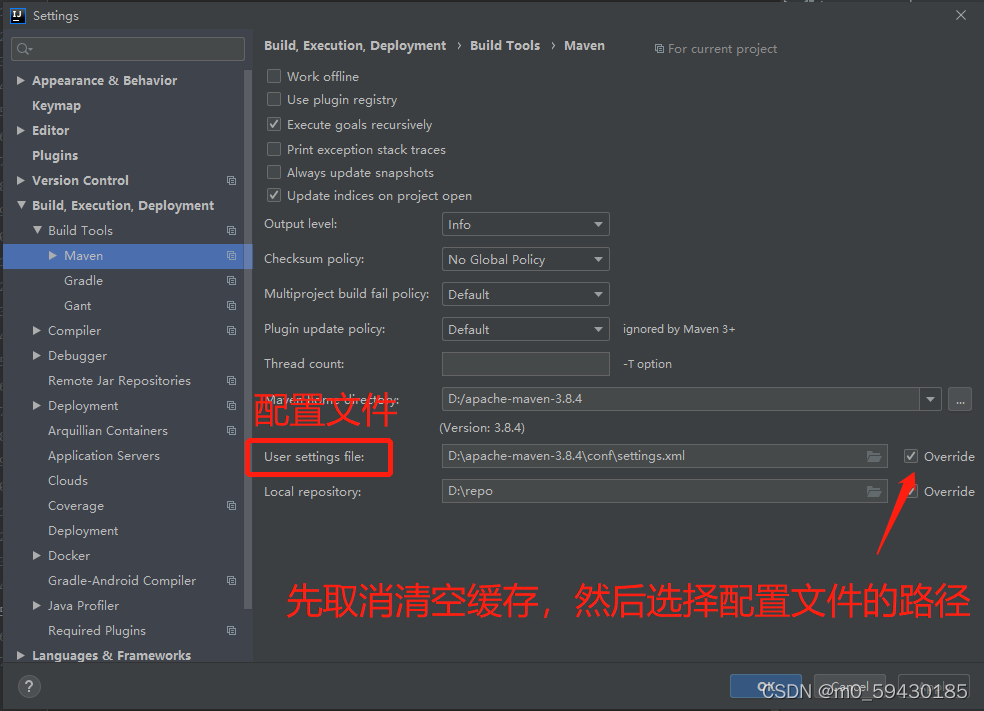Click the project-level icon beside Gradle-Android Compiler
This screenshot has height=711, width=984.
pos(232,581)
